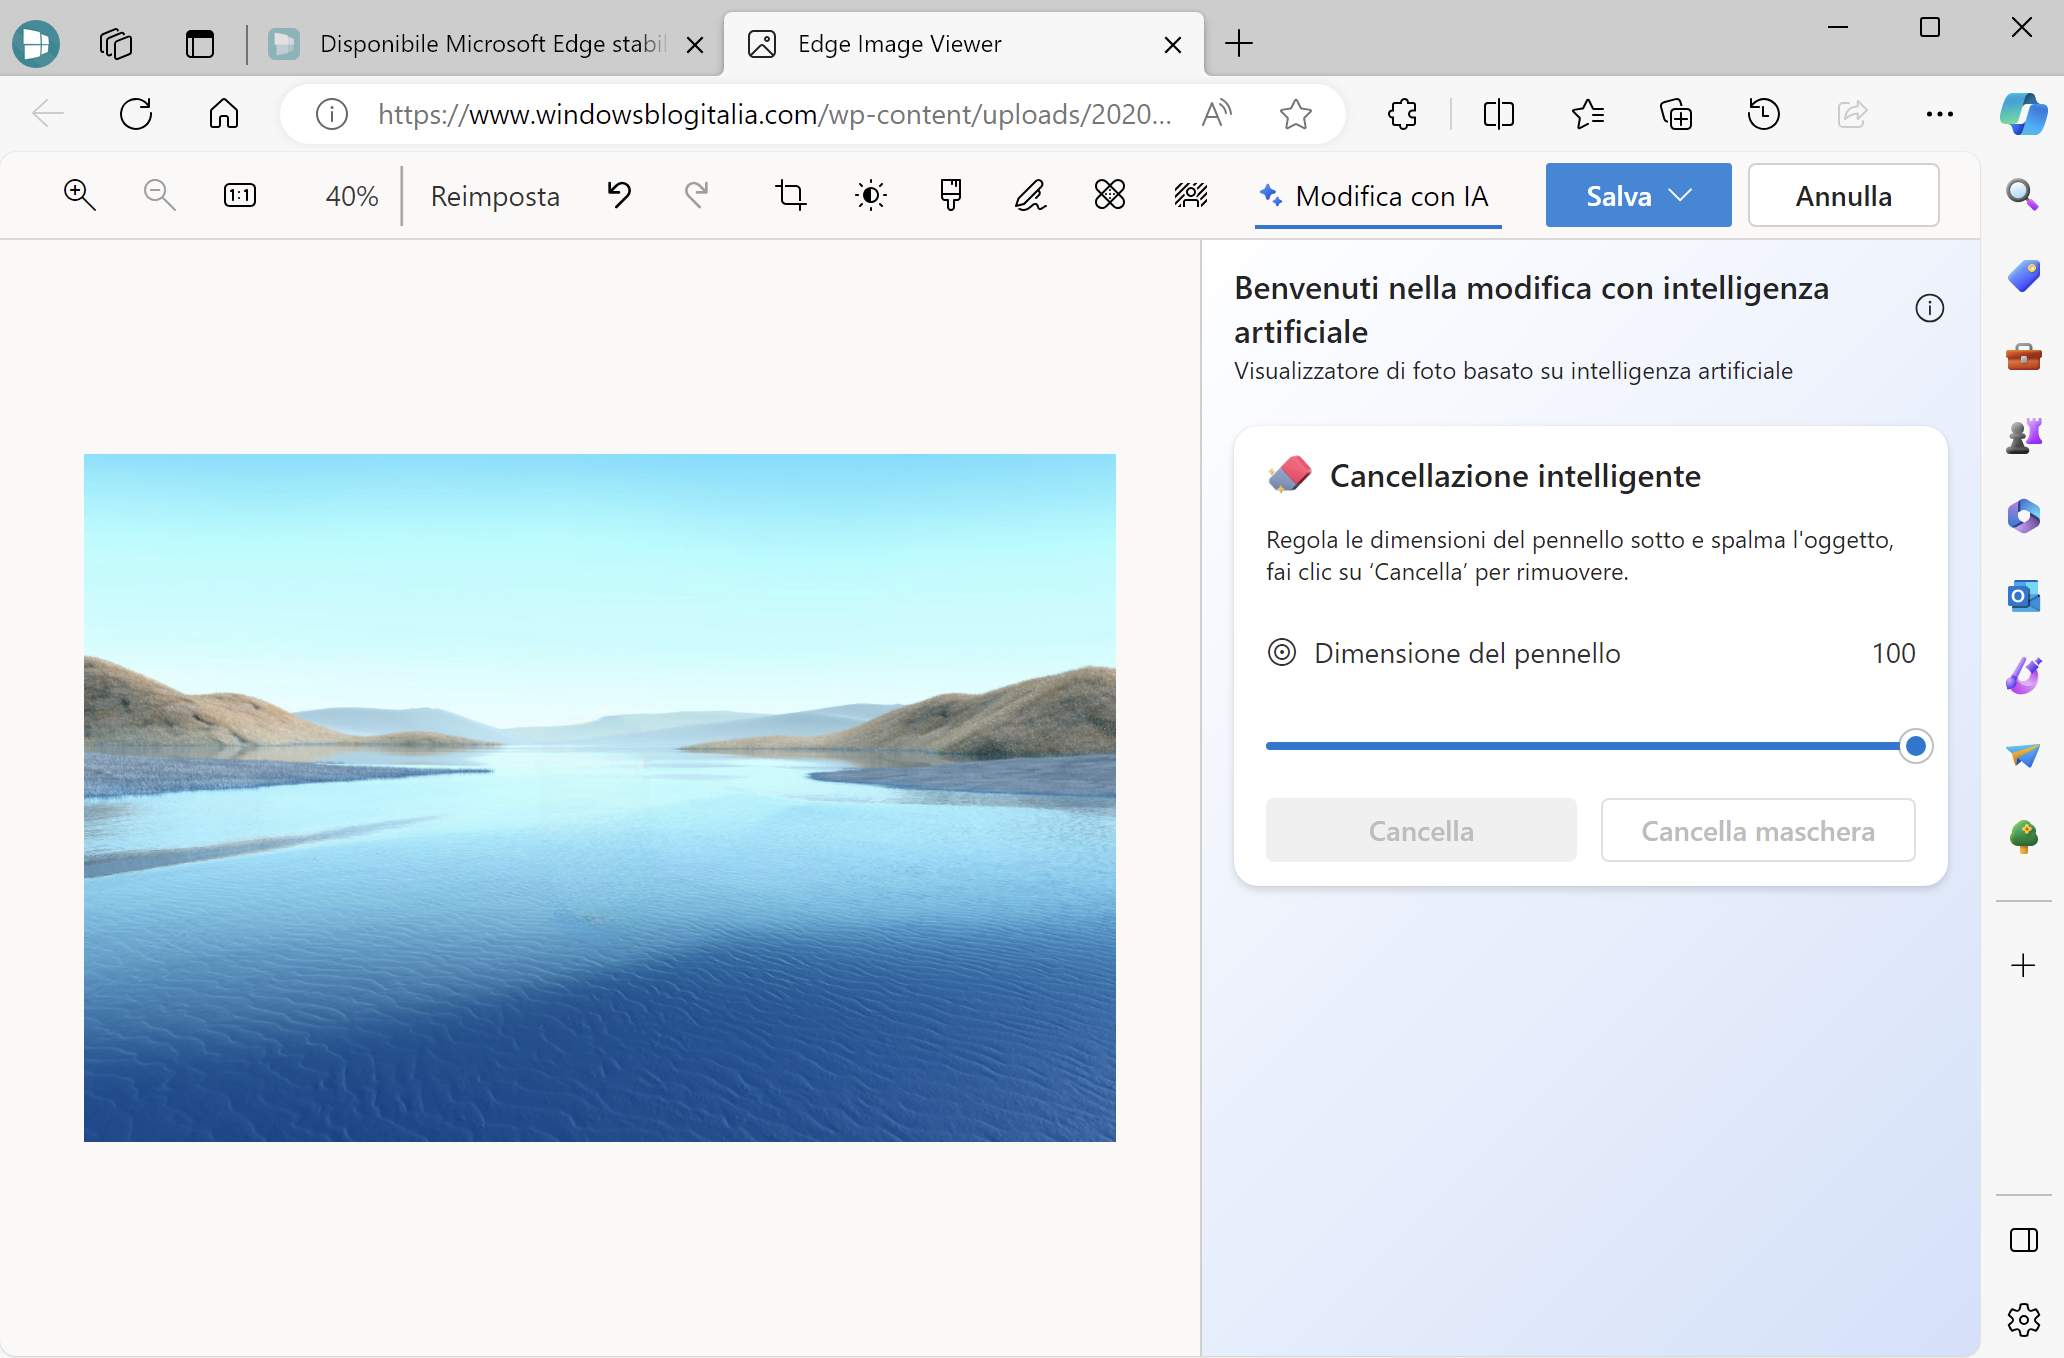Click the undo arrow icon
The height and width of the screenshot is (1358, 2064).
620,195
